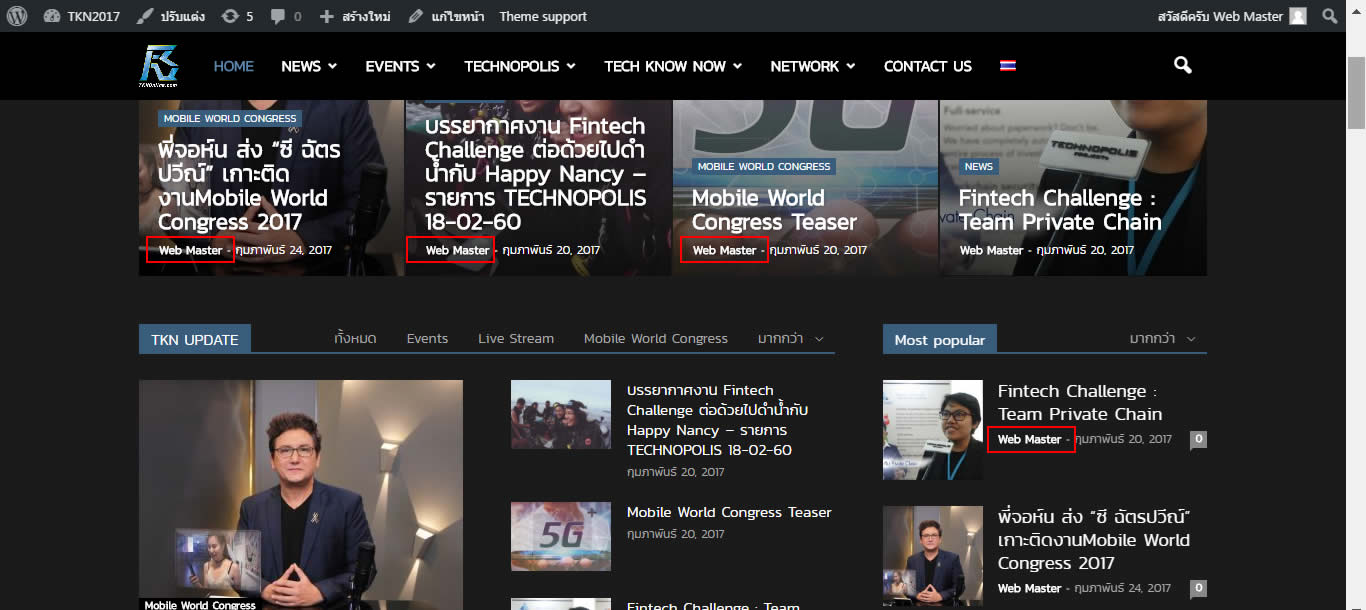
Task: Click MOBILE WORLD CONGRESS tag on first slide
Action: 230,118
